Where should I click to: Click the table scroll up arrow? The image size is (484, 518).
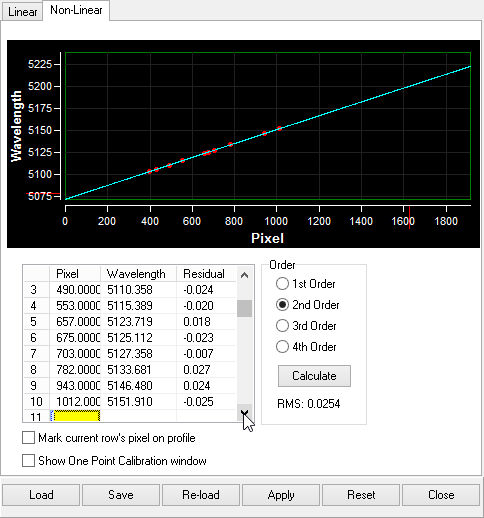(x=244, y=275)
